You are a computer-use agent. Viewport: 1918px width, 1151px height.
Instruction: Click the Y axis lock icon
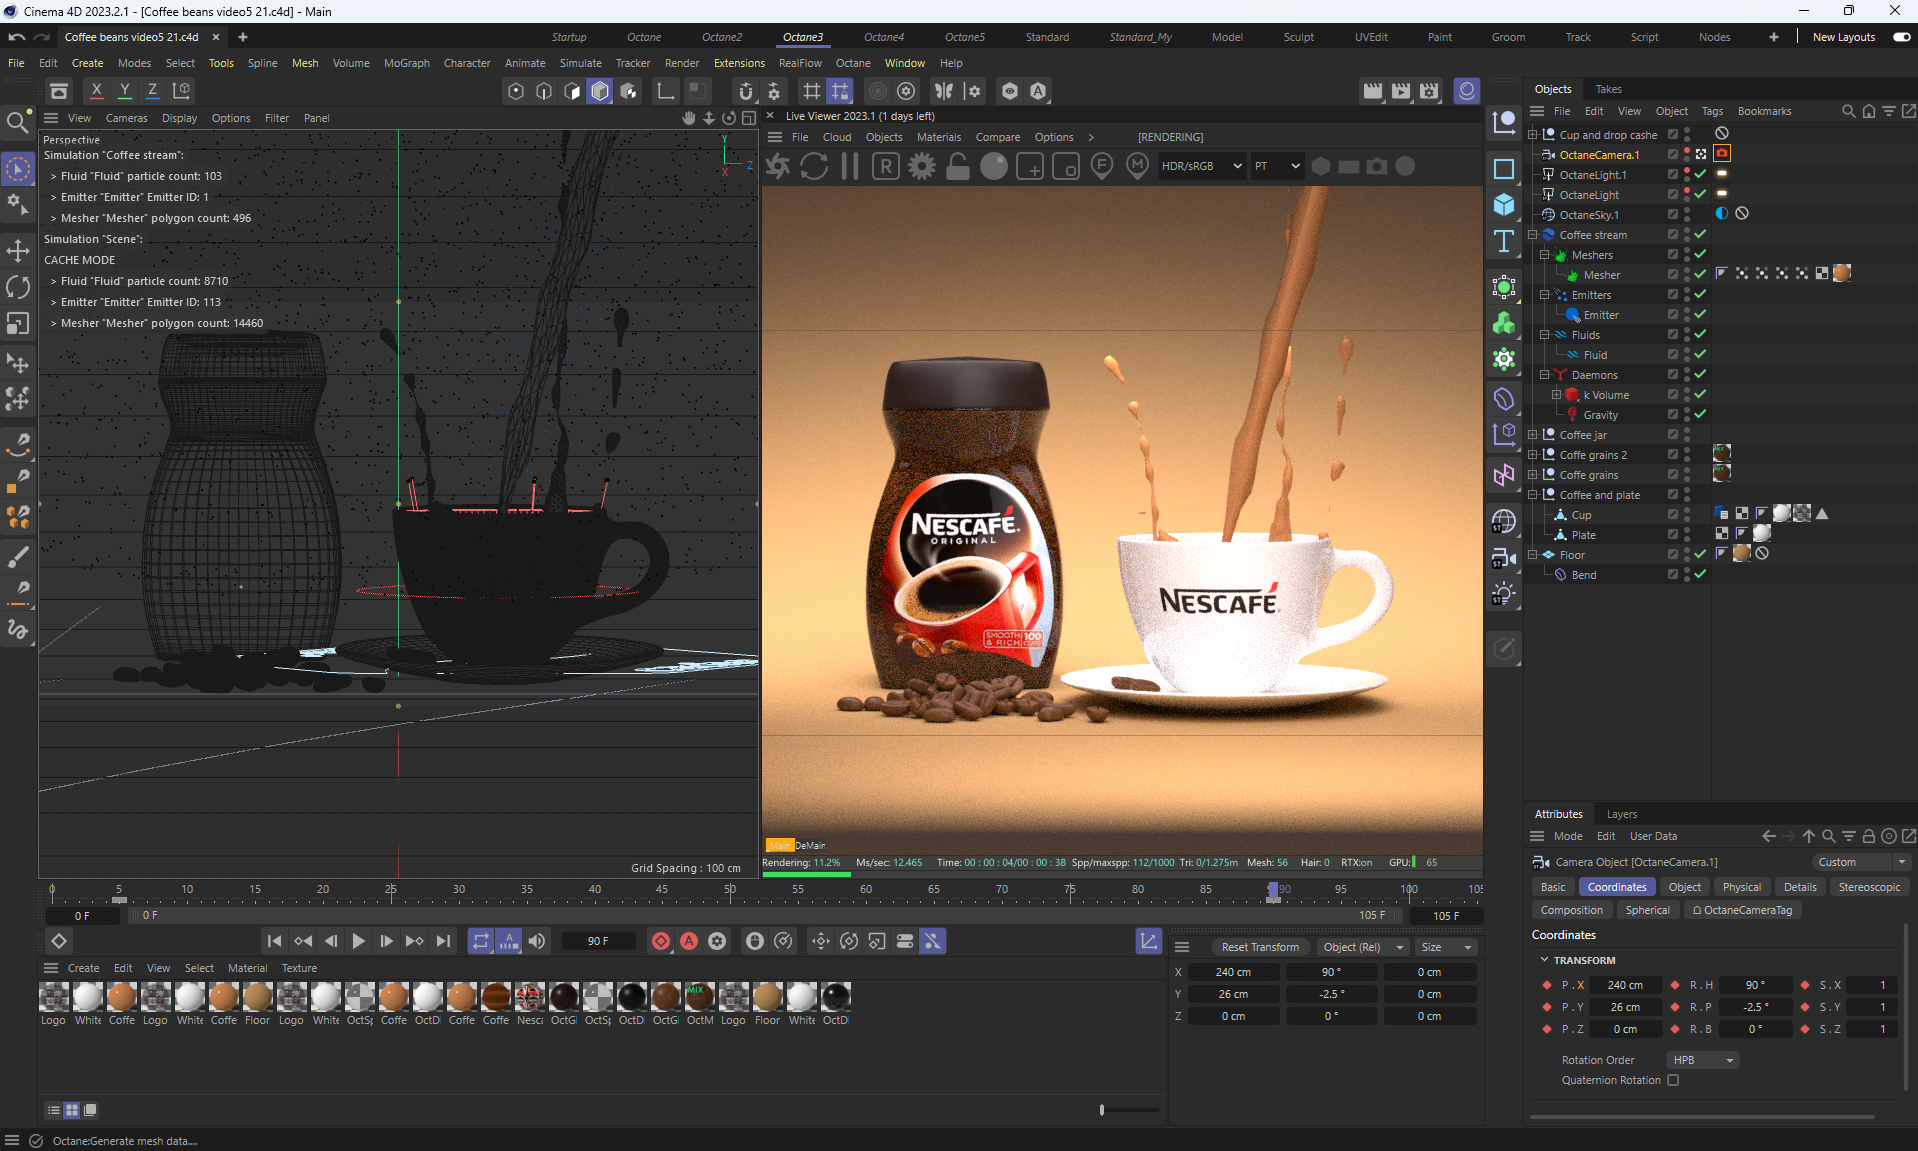125,90
